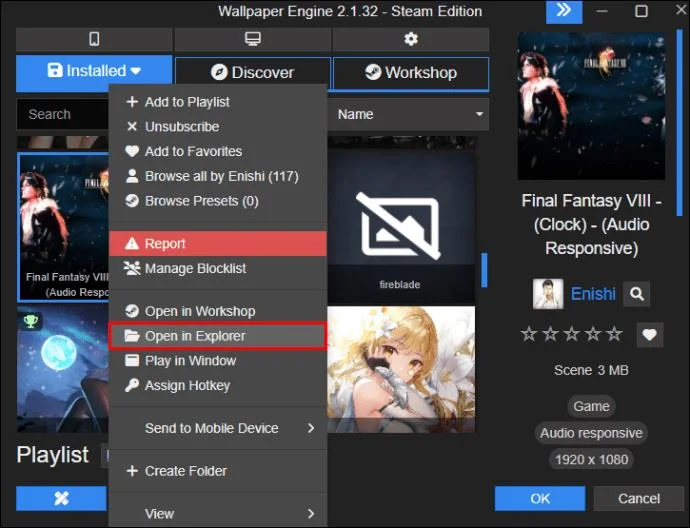Expand the View submenu
This screenshot has width=690, height=528.
point(218,513)
